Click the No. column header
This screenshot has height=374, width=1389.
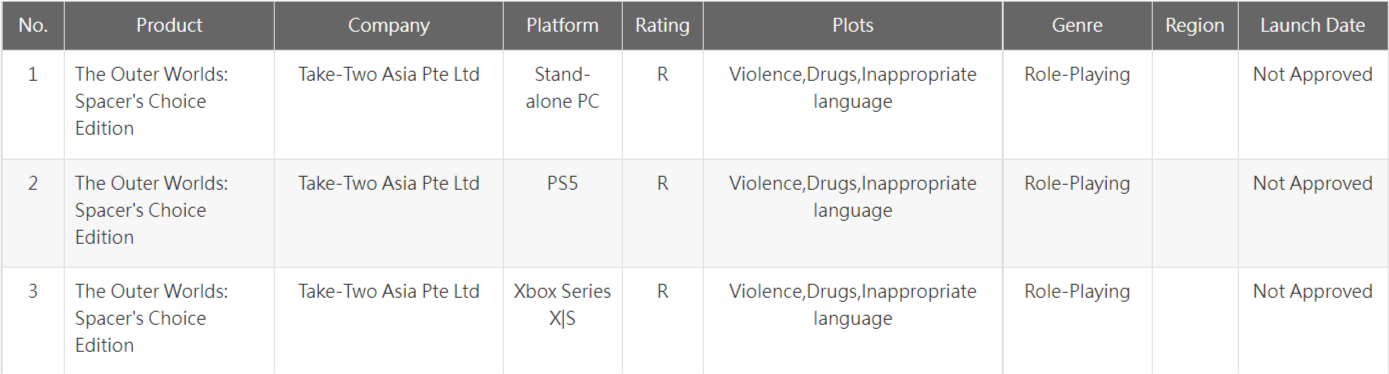(x=33, y=26)
